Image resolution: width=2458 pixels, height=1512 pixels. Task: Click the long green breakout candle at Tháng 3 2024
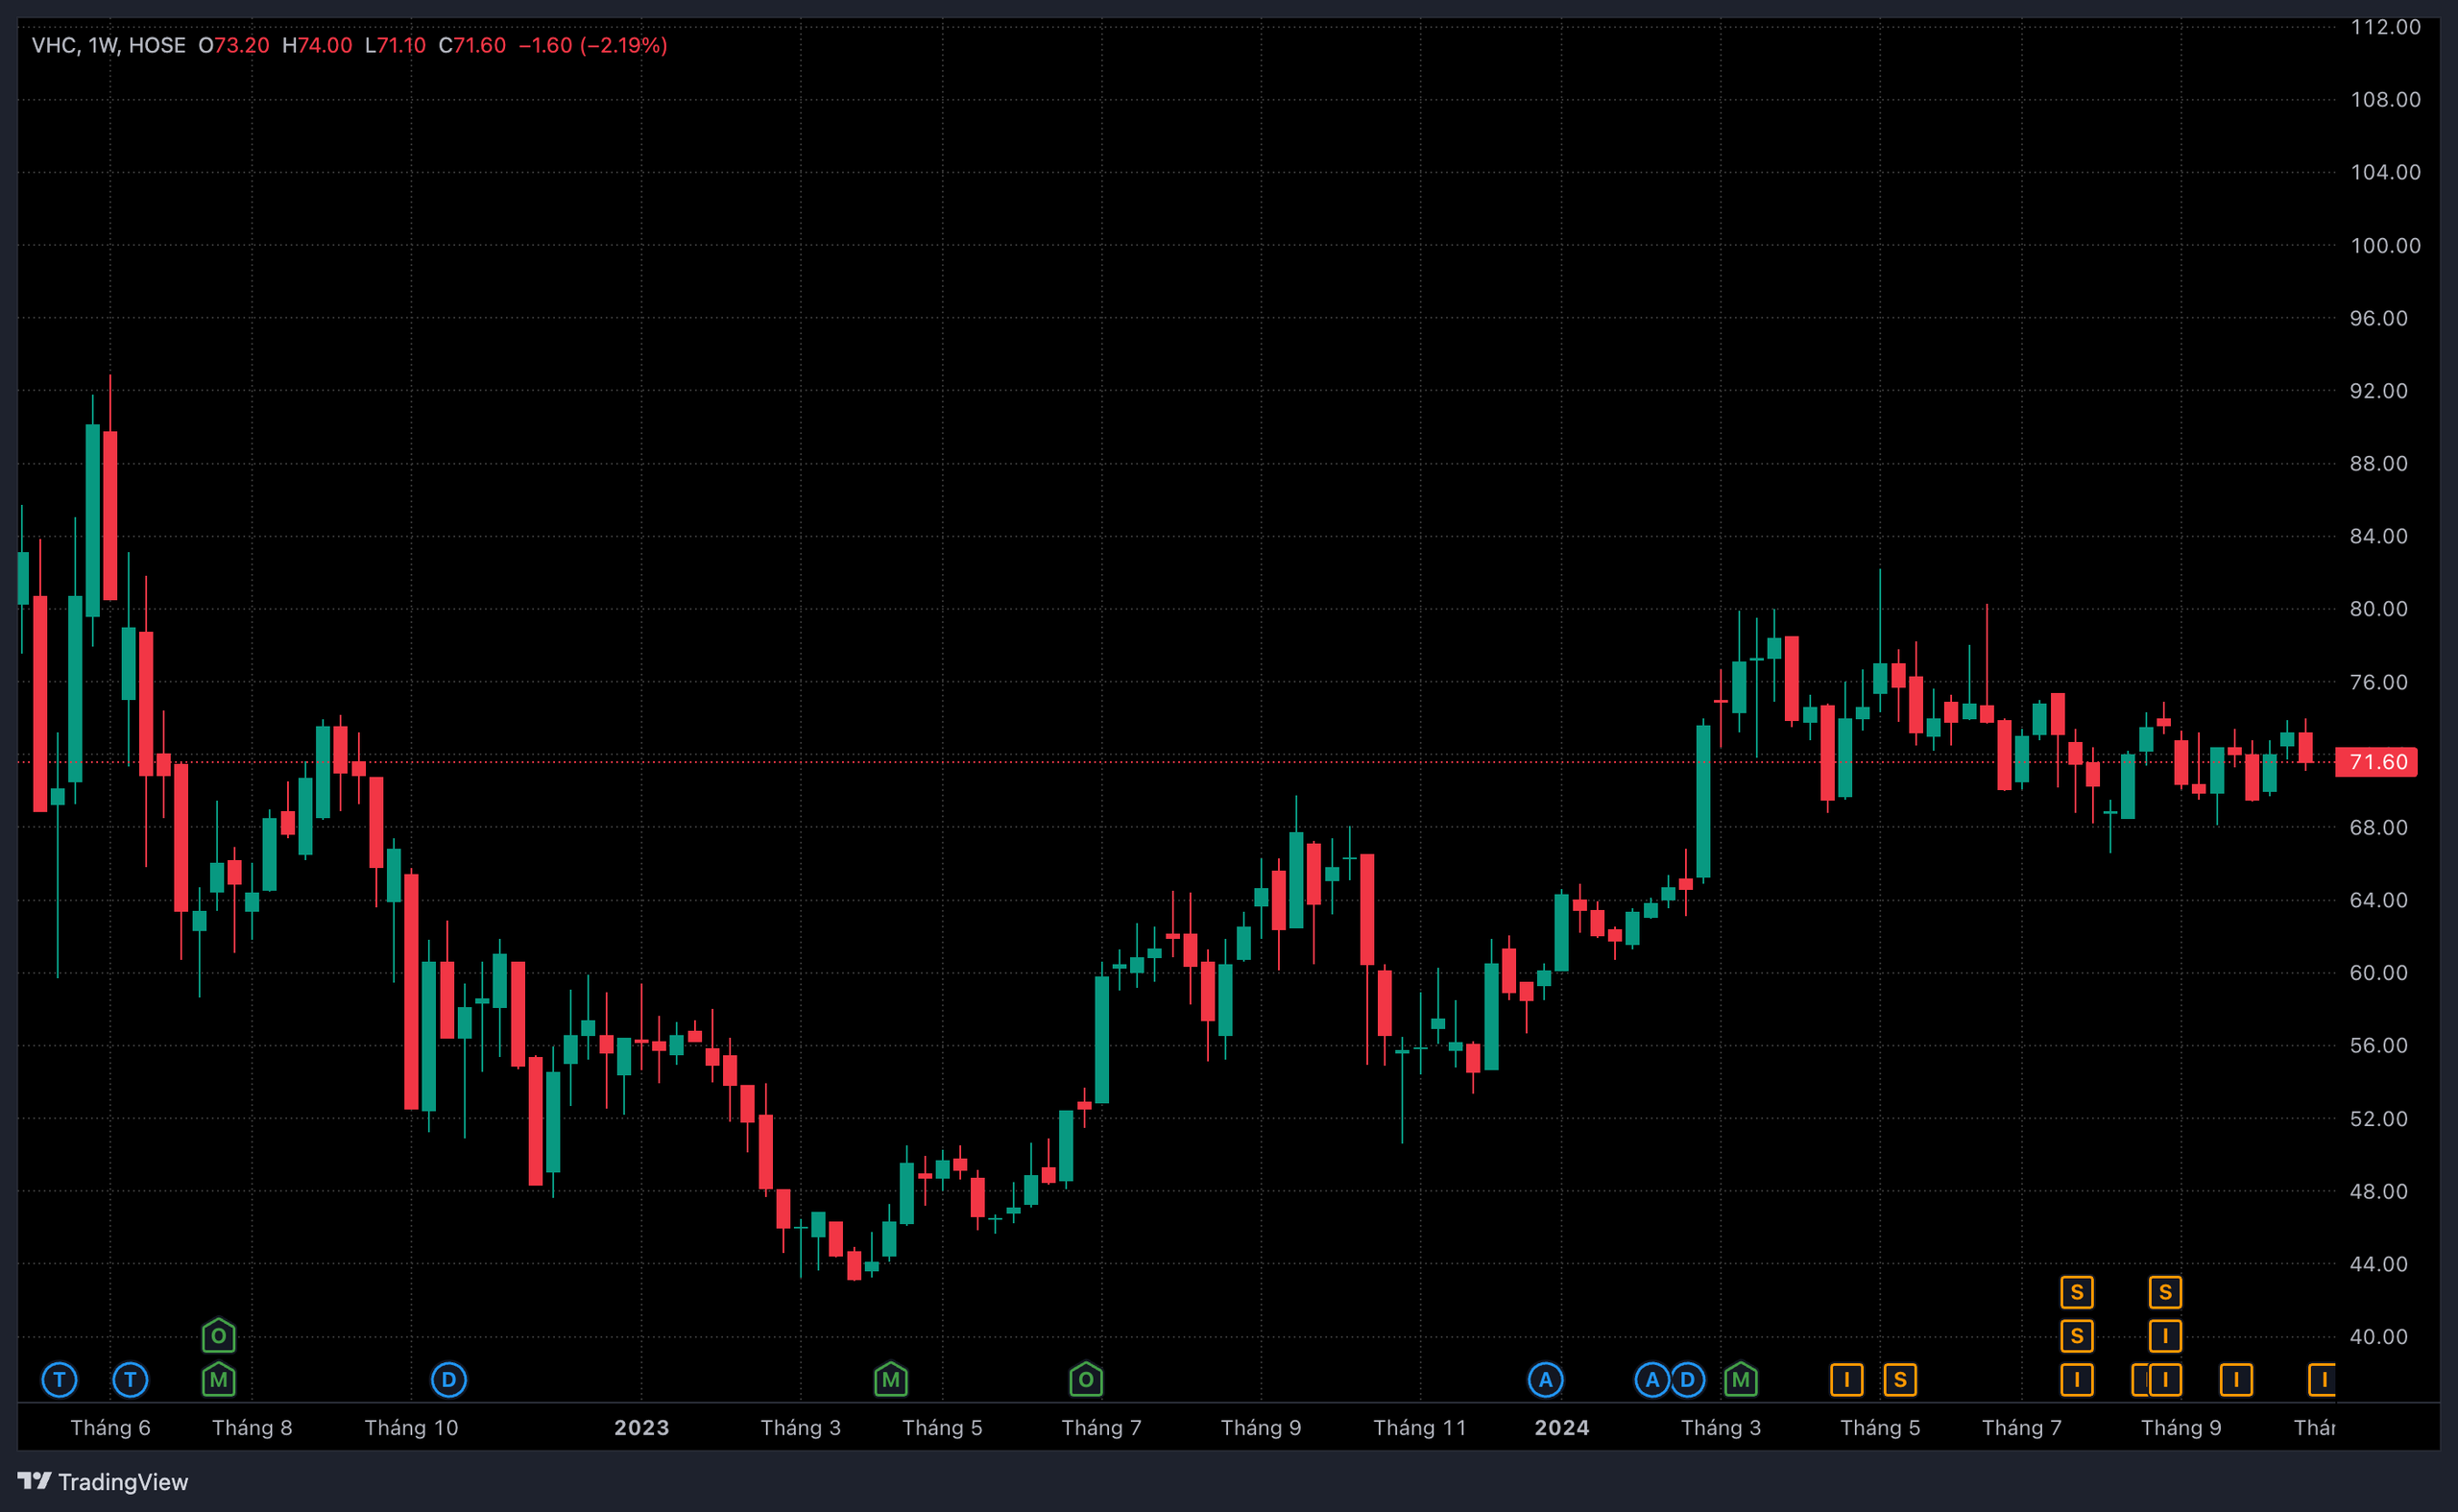pos(1703,801)
